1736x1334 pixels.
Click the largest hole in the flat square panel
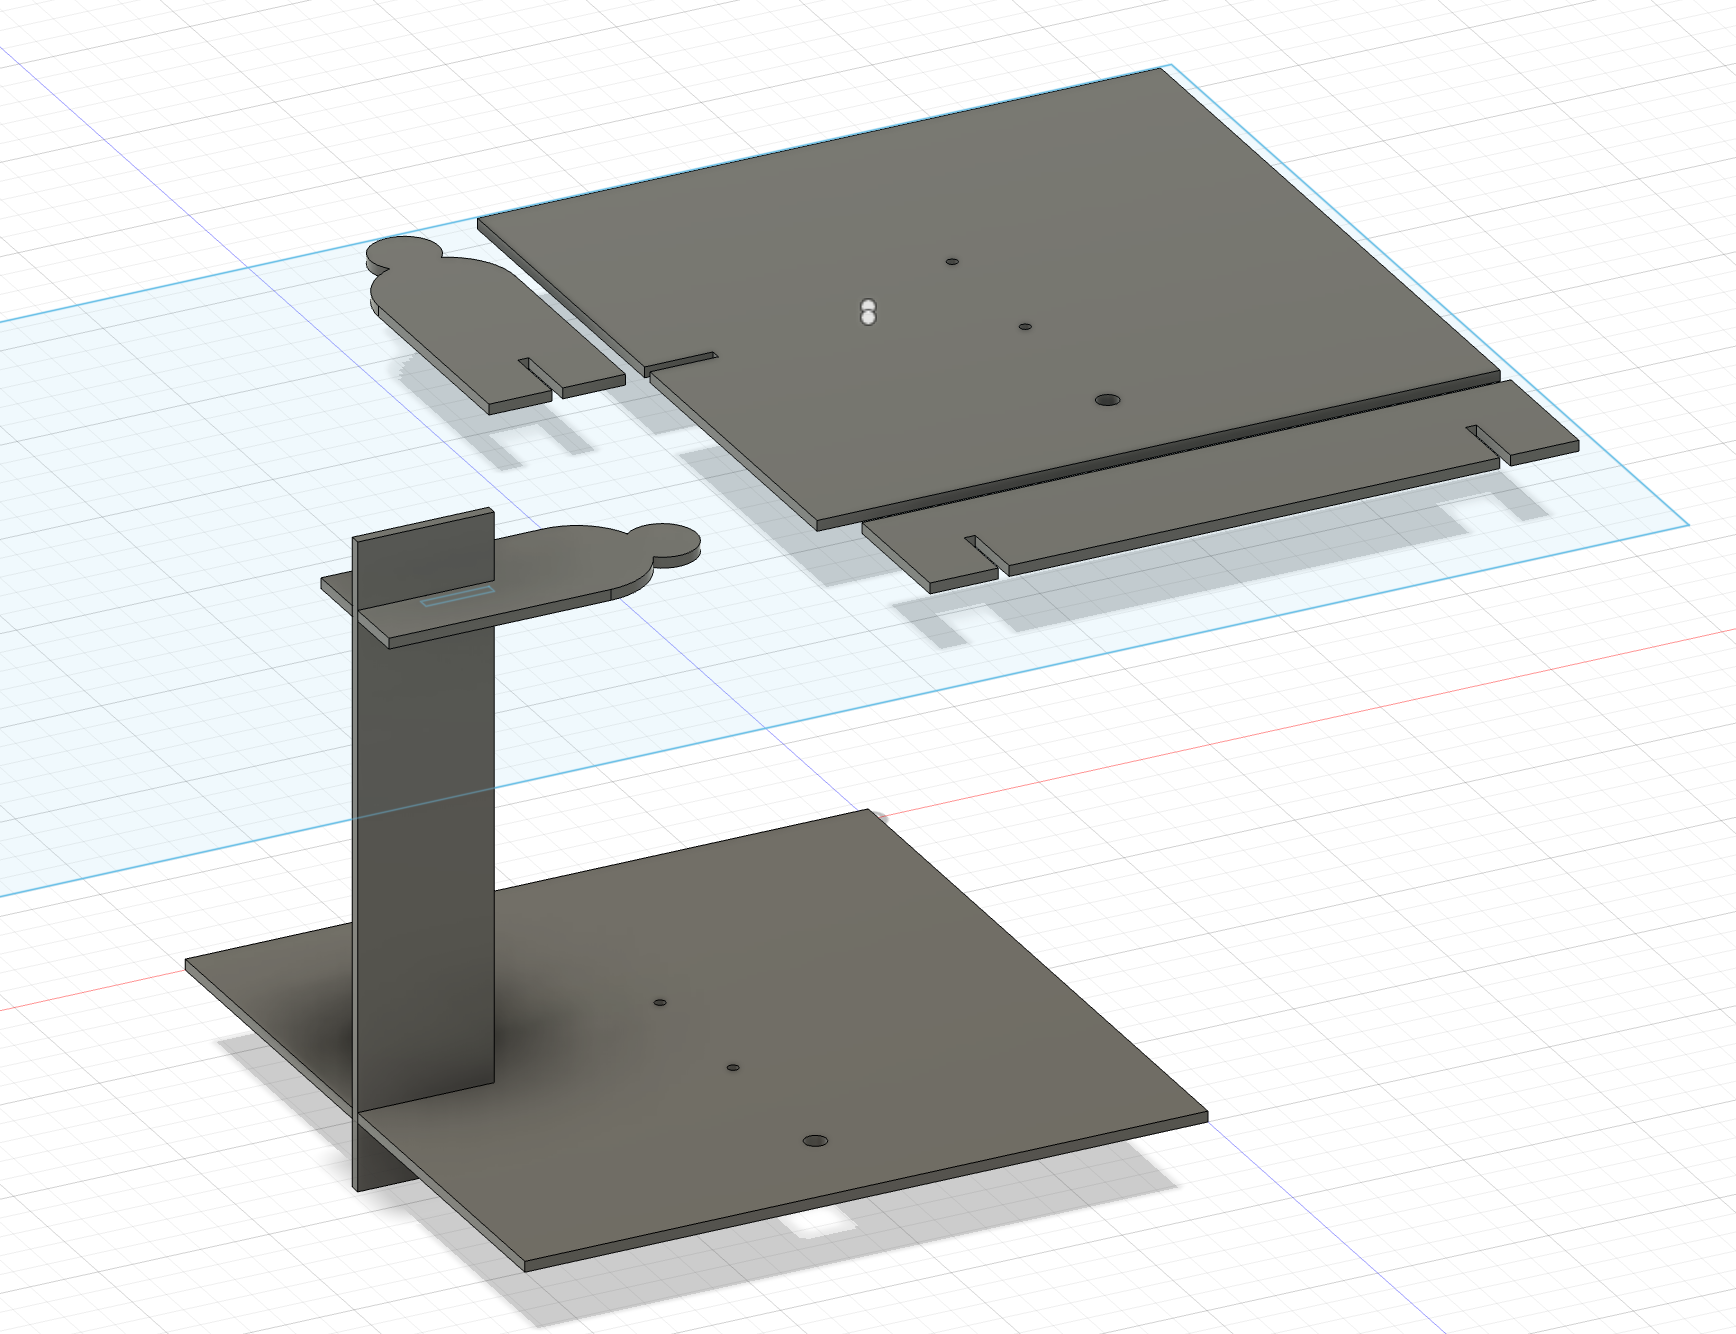point(1107,400)
